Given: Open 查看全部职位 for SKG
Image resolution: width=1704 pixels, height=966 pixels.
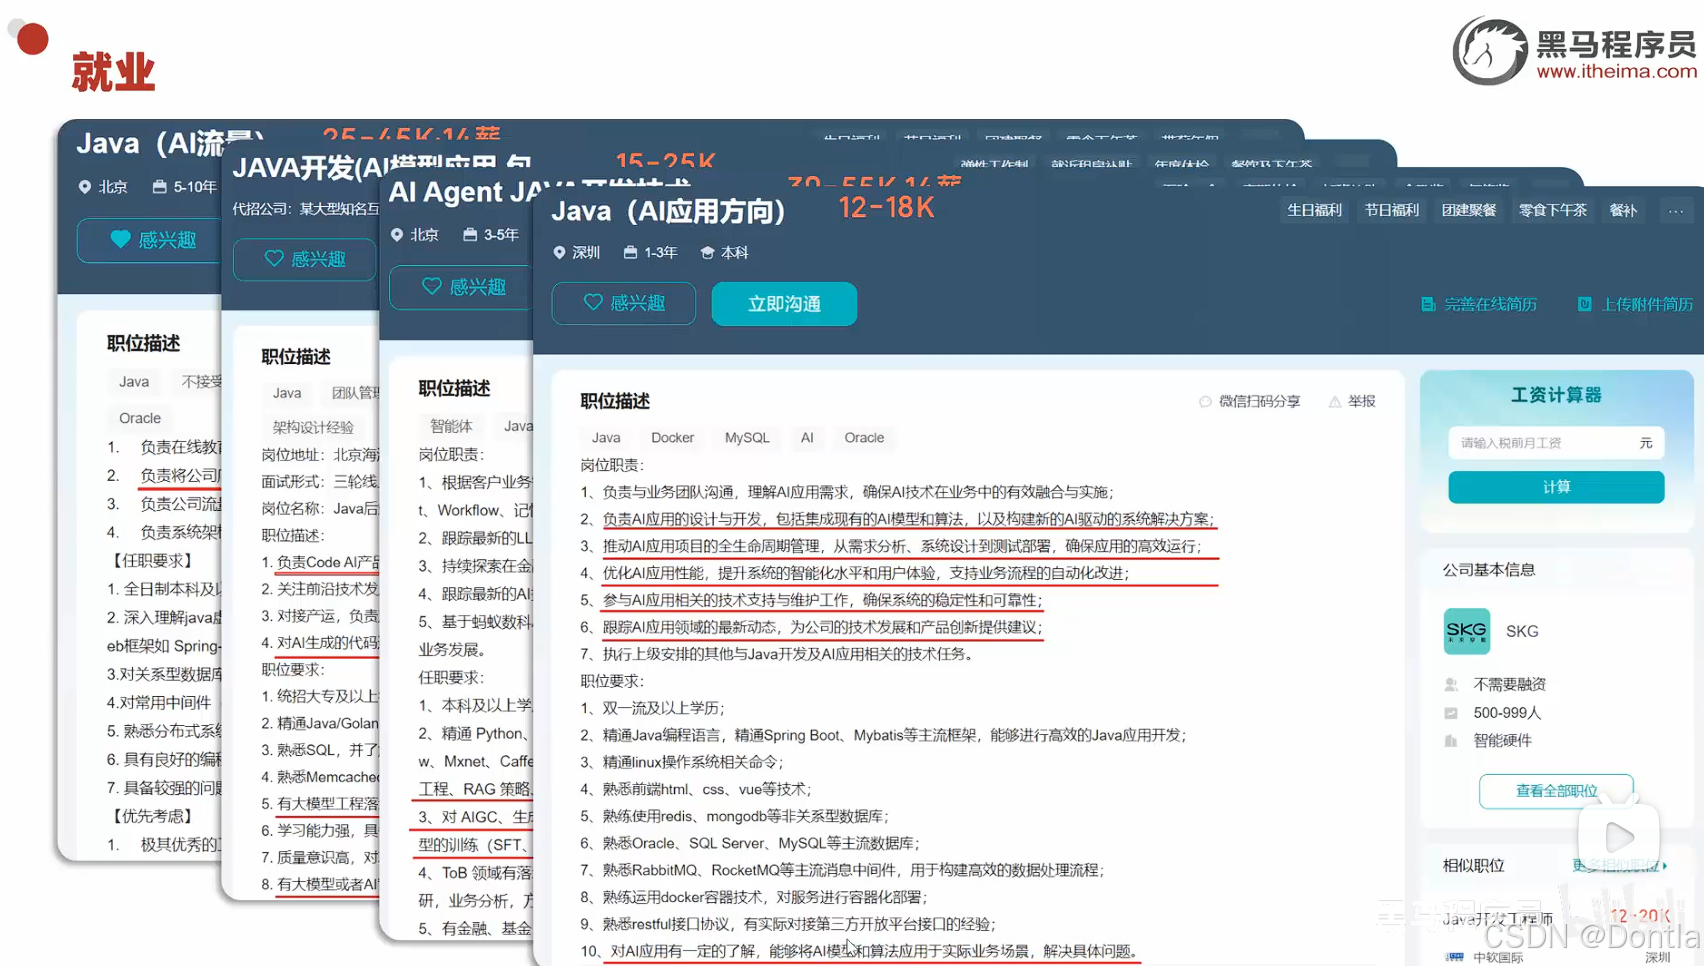Looking at the screenshot, I should tap(1555, 791).
